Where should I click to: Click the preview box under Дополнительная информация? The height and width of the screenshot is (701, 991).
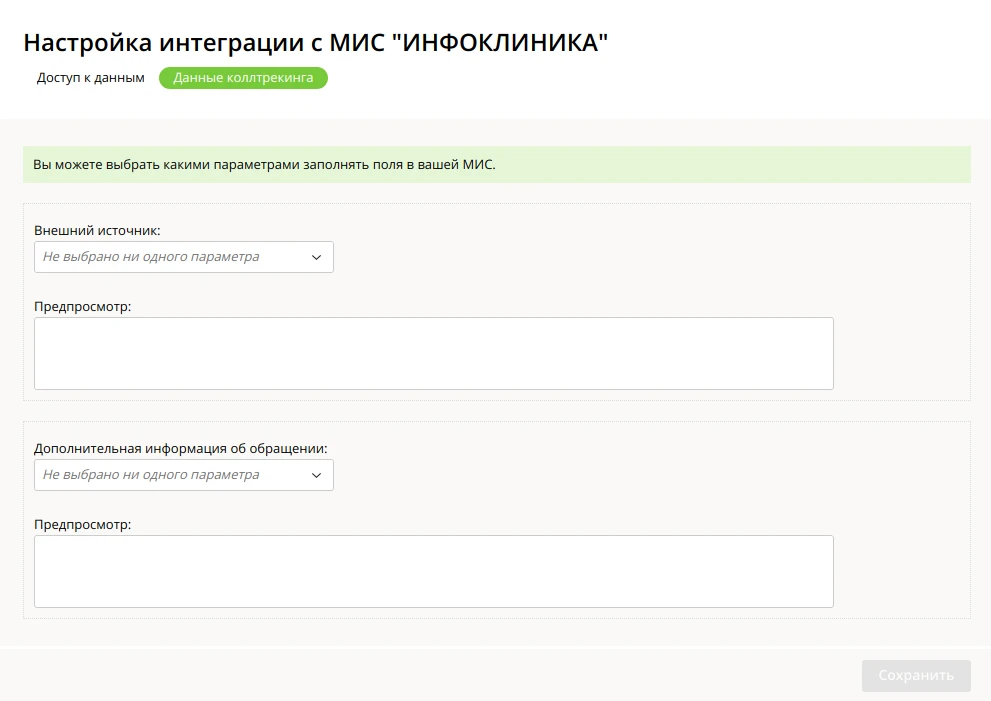(434, 571)
